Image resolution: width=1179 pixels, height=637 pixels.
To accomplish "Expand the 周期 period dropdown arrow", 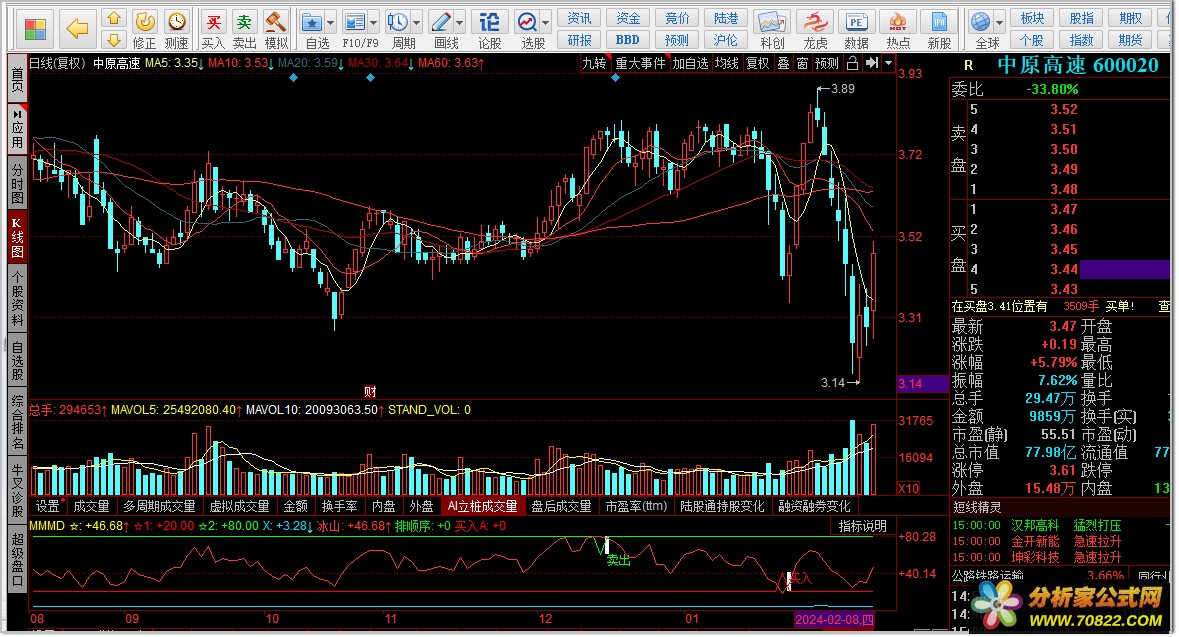I will pos(416,23).
